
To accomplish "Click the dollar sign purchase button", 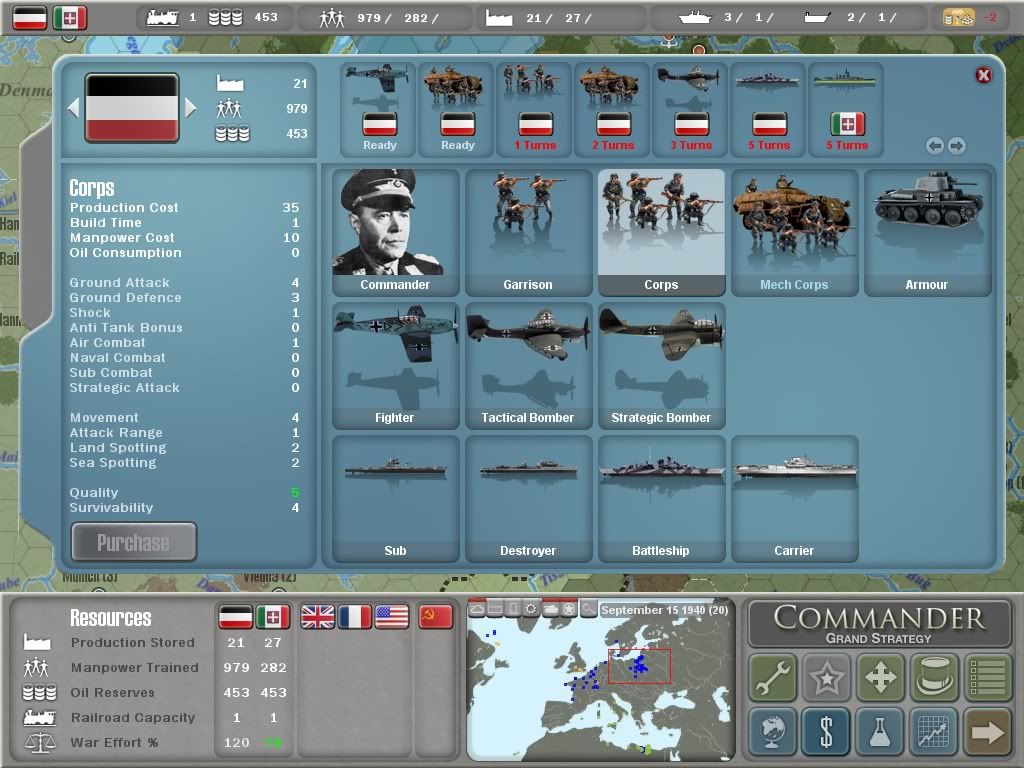I will tap(827, 731).
